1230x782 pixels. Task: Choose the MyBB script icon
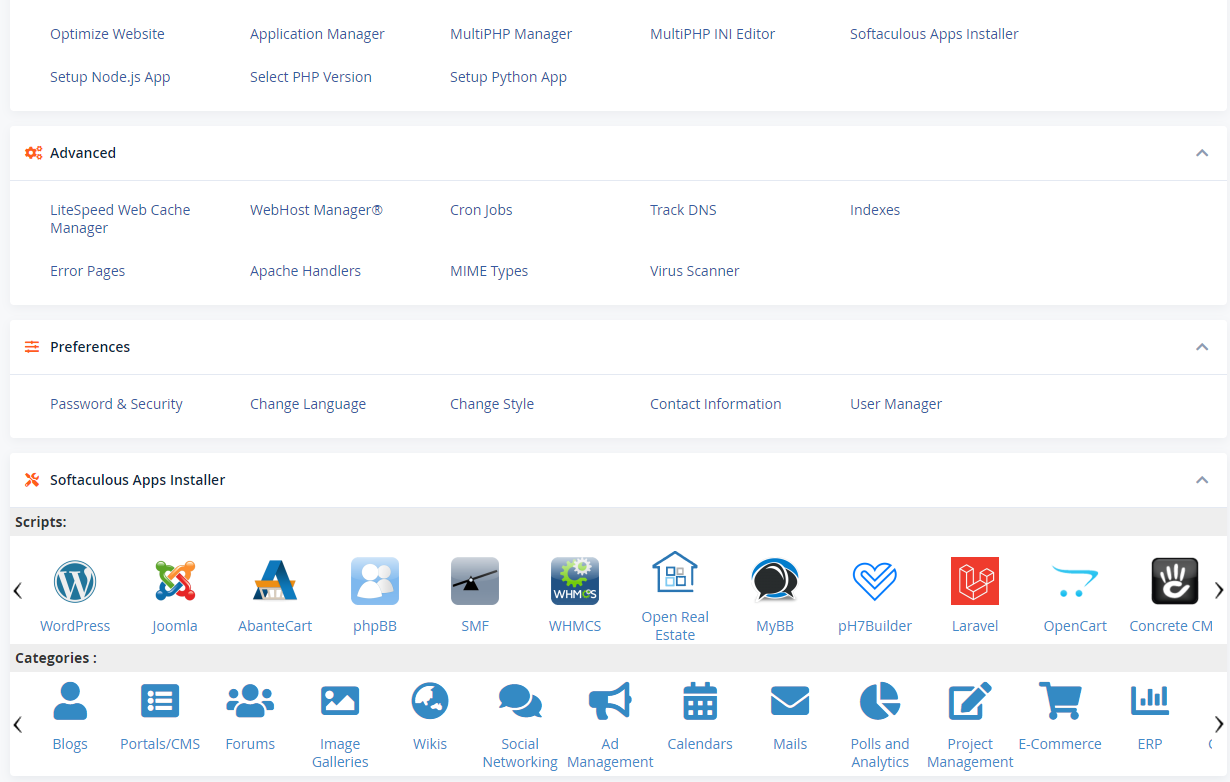[775, 581]
